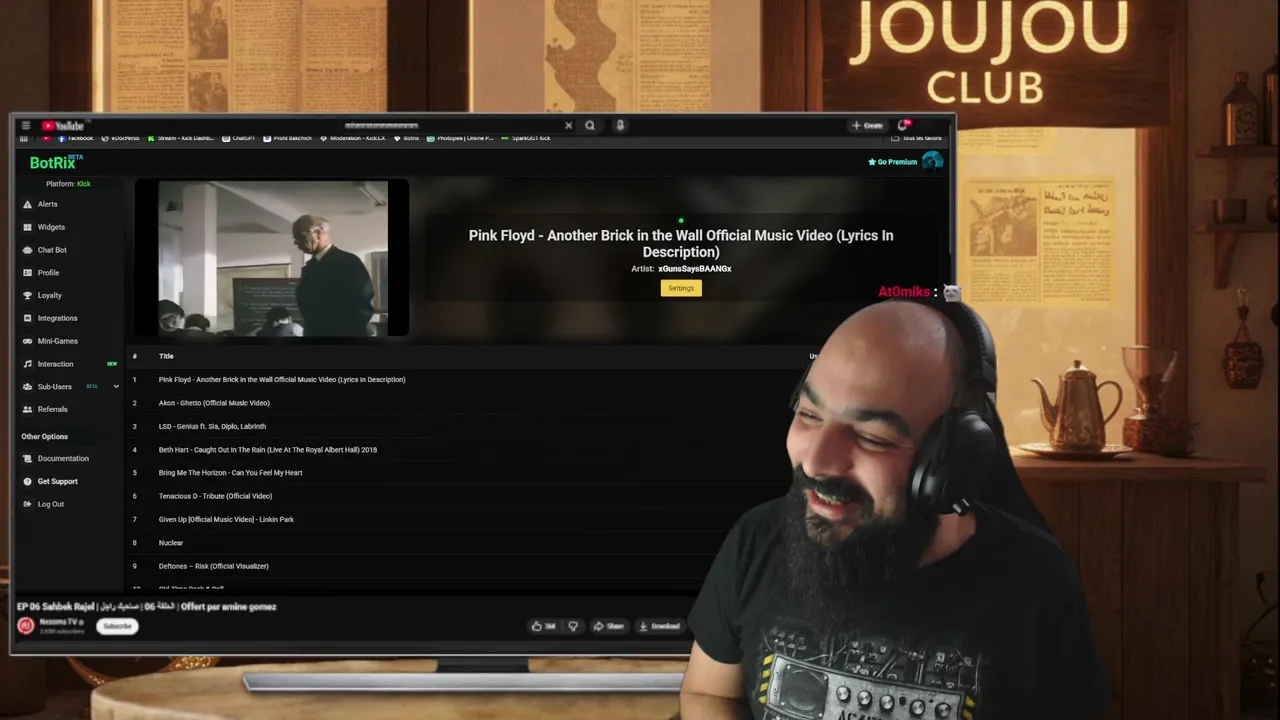Open the Moderation Kick bookmark
The image size is (1280, 720).
(355, 138)
